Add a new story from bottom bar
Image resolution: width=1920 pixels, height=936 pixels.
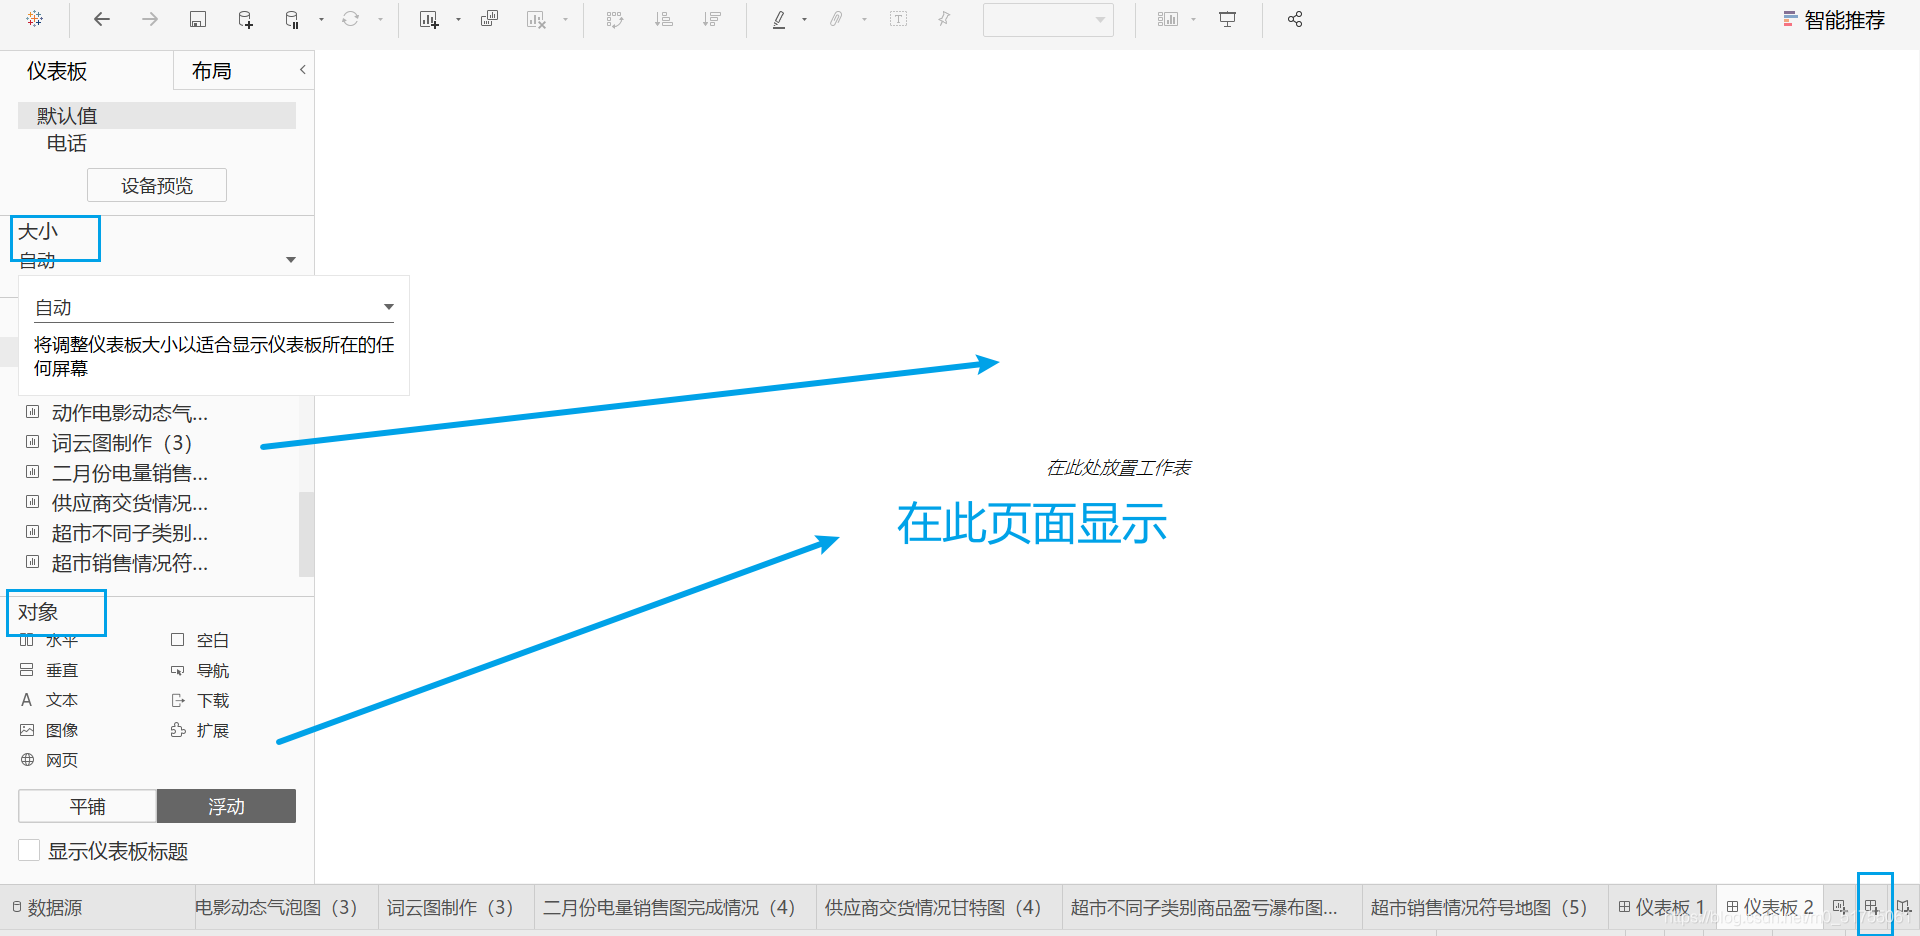(1903, 907)
